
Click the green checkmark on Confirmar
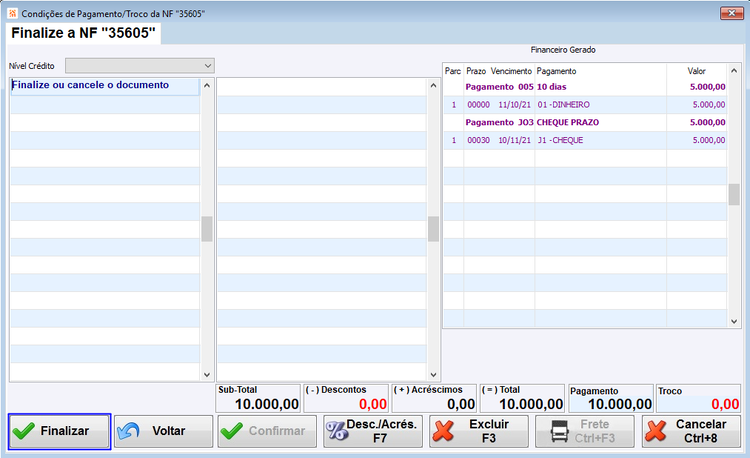(x=232, y=431)
